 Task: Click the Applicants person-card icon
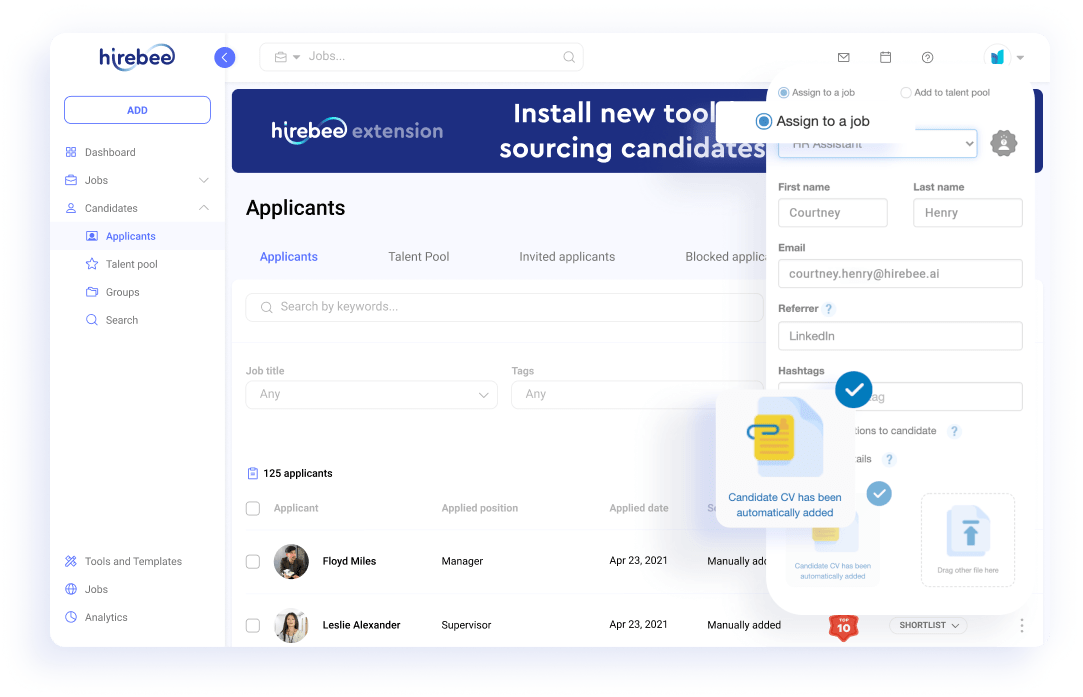point(91,236)
